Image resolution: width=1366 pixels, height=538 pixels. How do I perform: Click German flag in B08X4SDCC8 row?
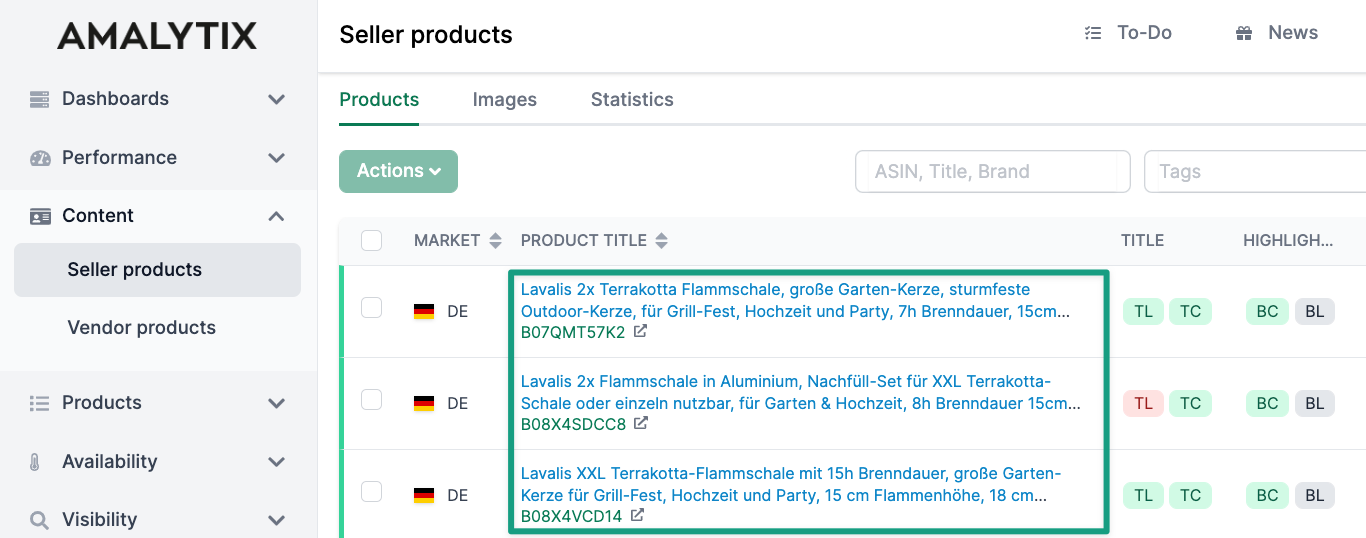click(x=424, y=404)
